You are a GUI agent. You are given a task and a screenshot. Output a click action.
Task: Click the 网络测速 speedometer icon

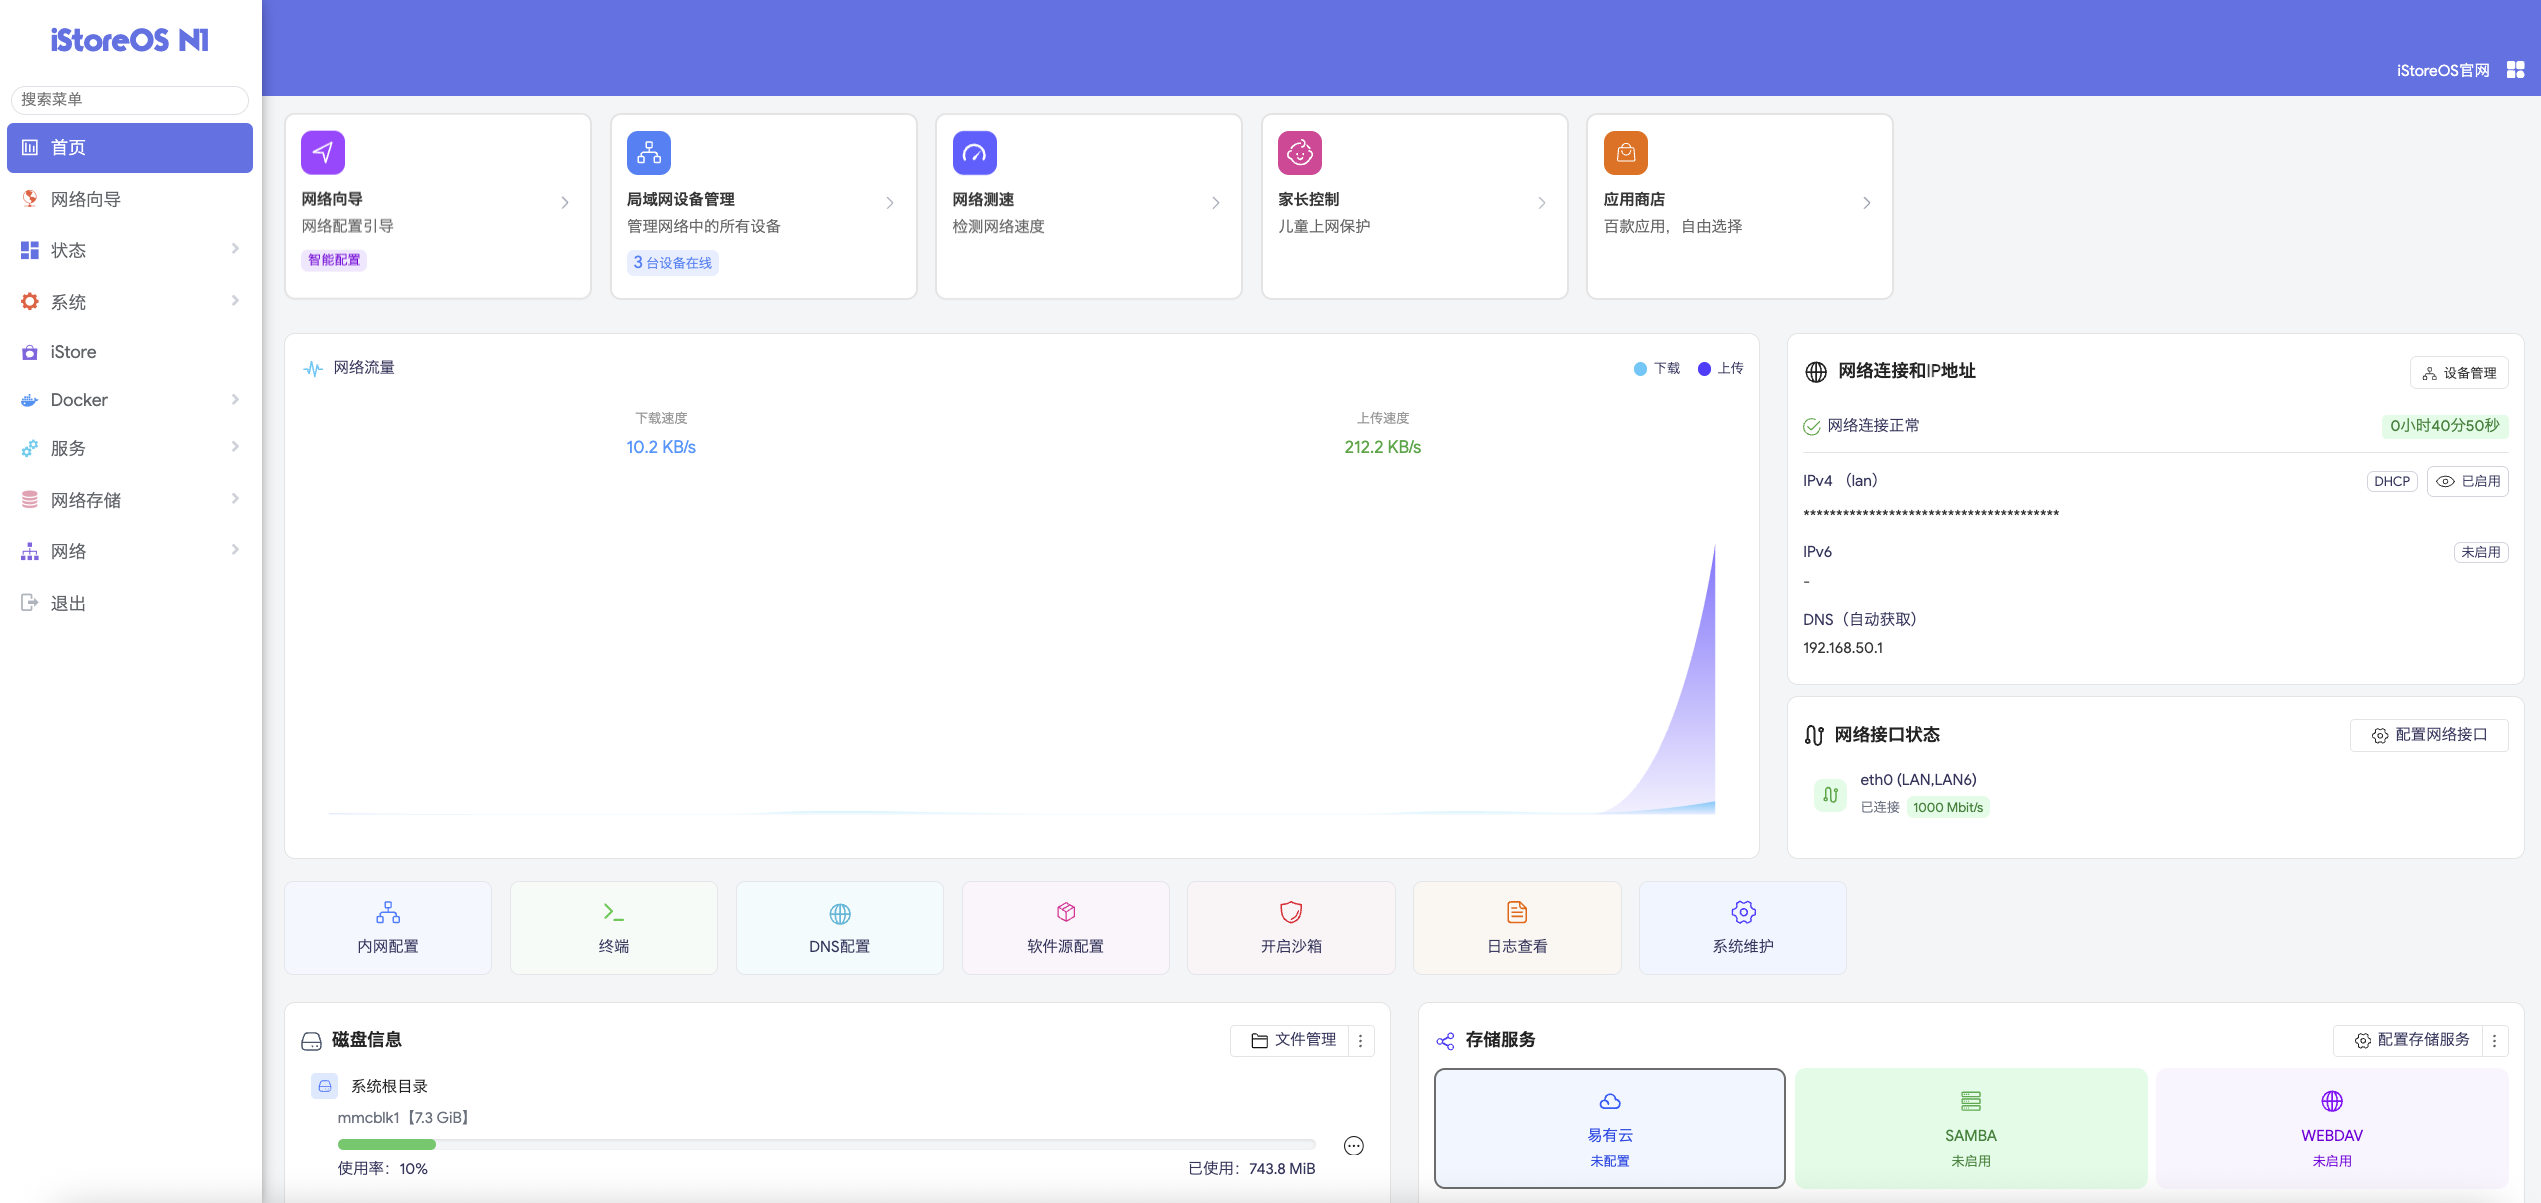click(x=974, y=153)
